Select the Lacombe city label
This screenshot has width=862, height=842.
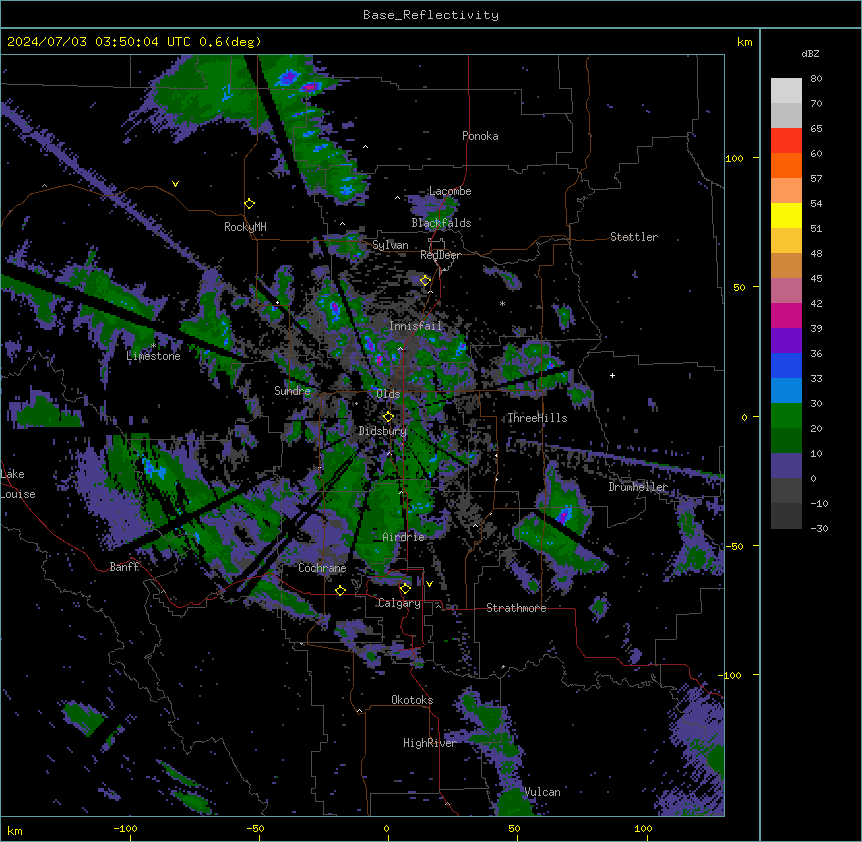click(450, 191)
